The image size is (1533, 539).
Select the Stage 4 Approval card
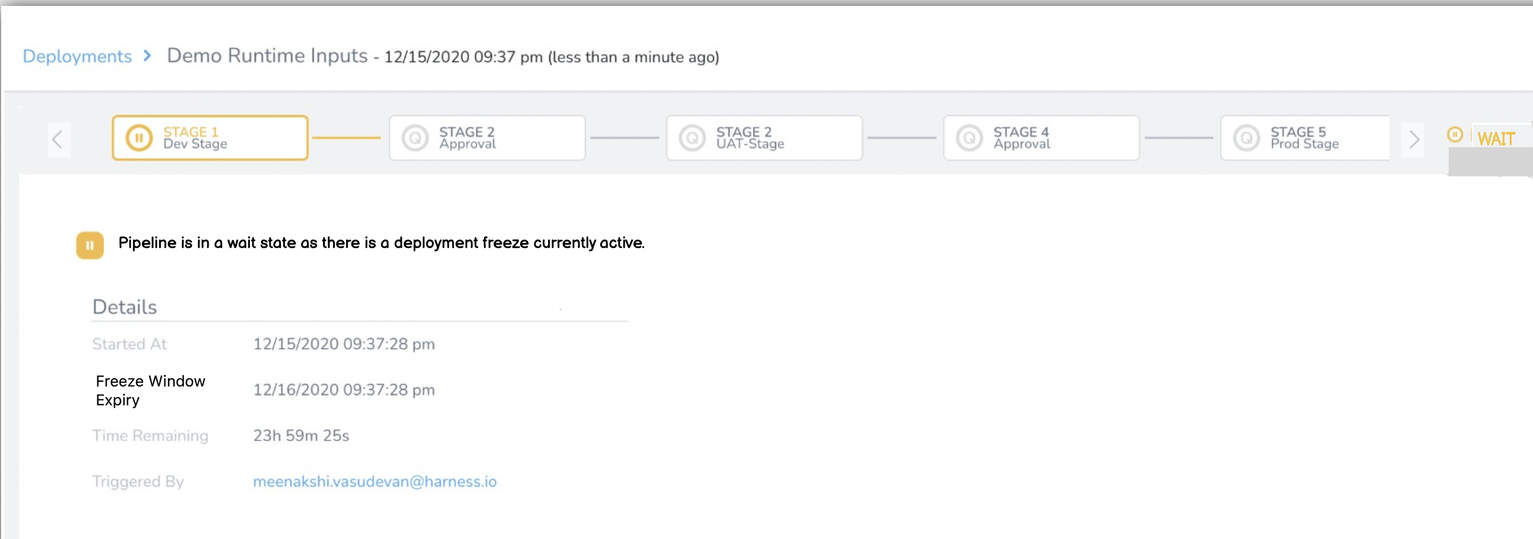click(1041, 138)
